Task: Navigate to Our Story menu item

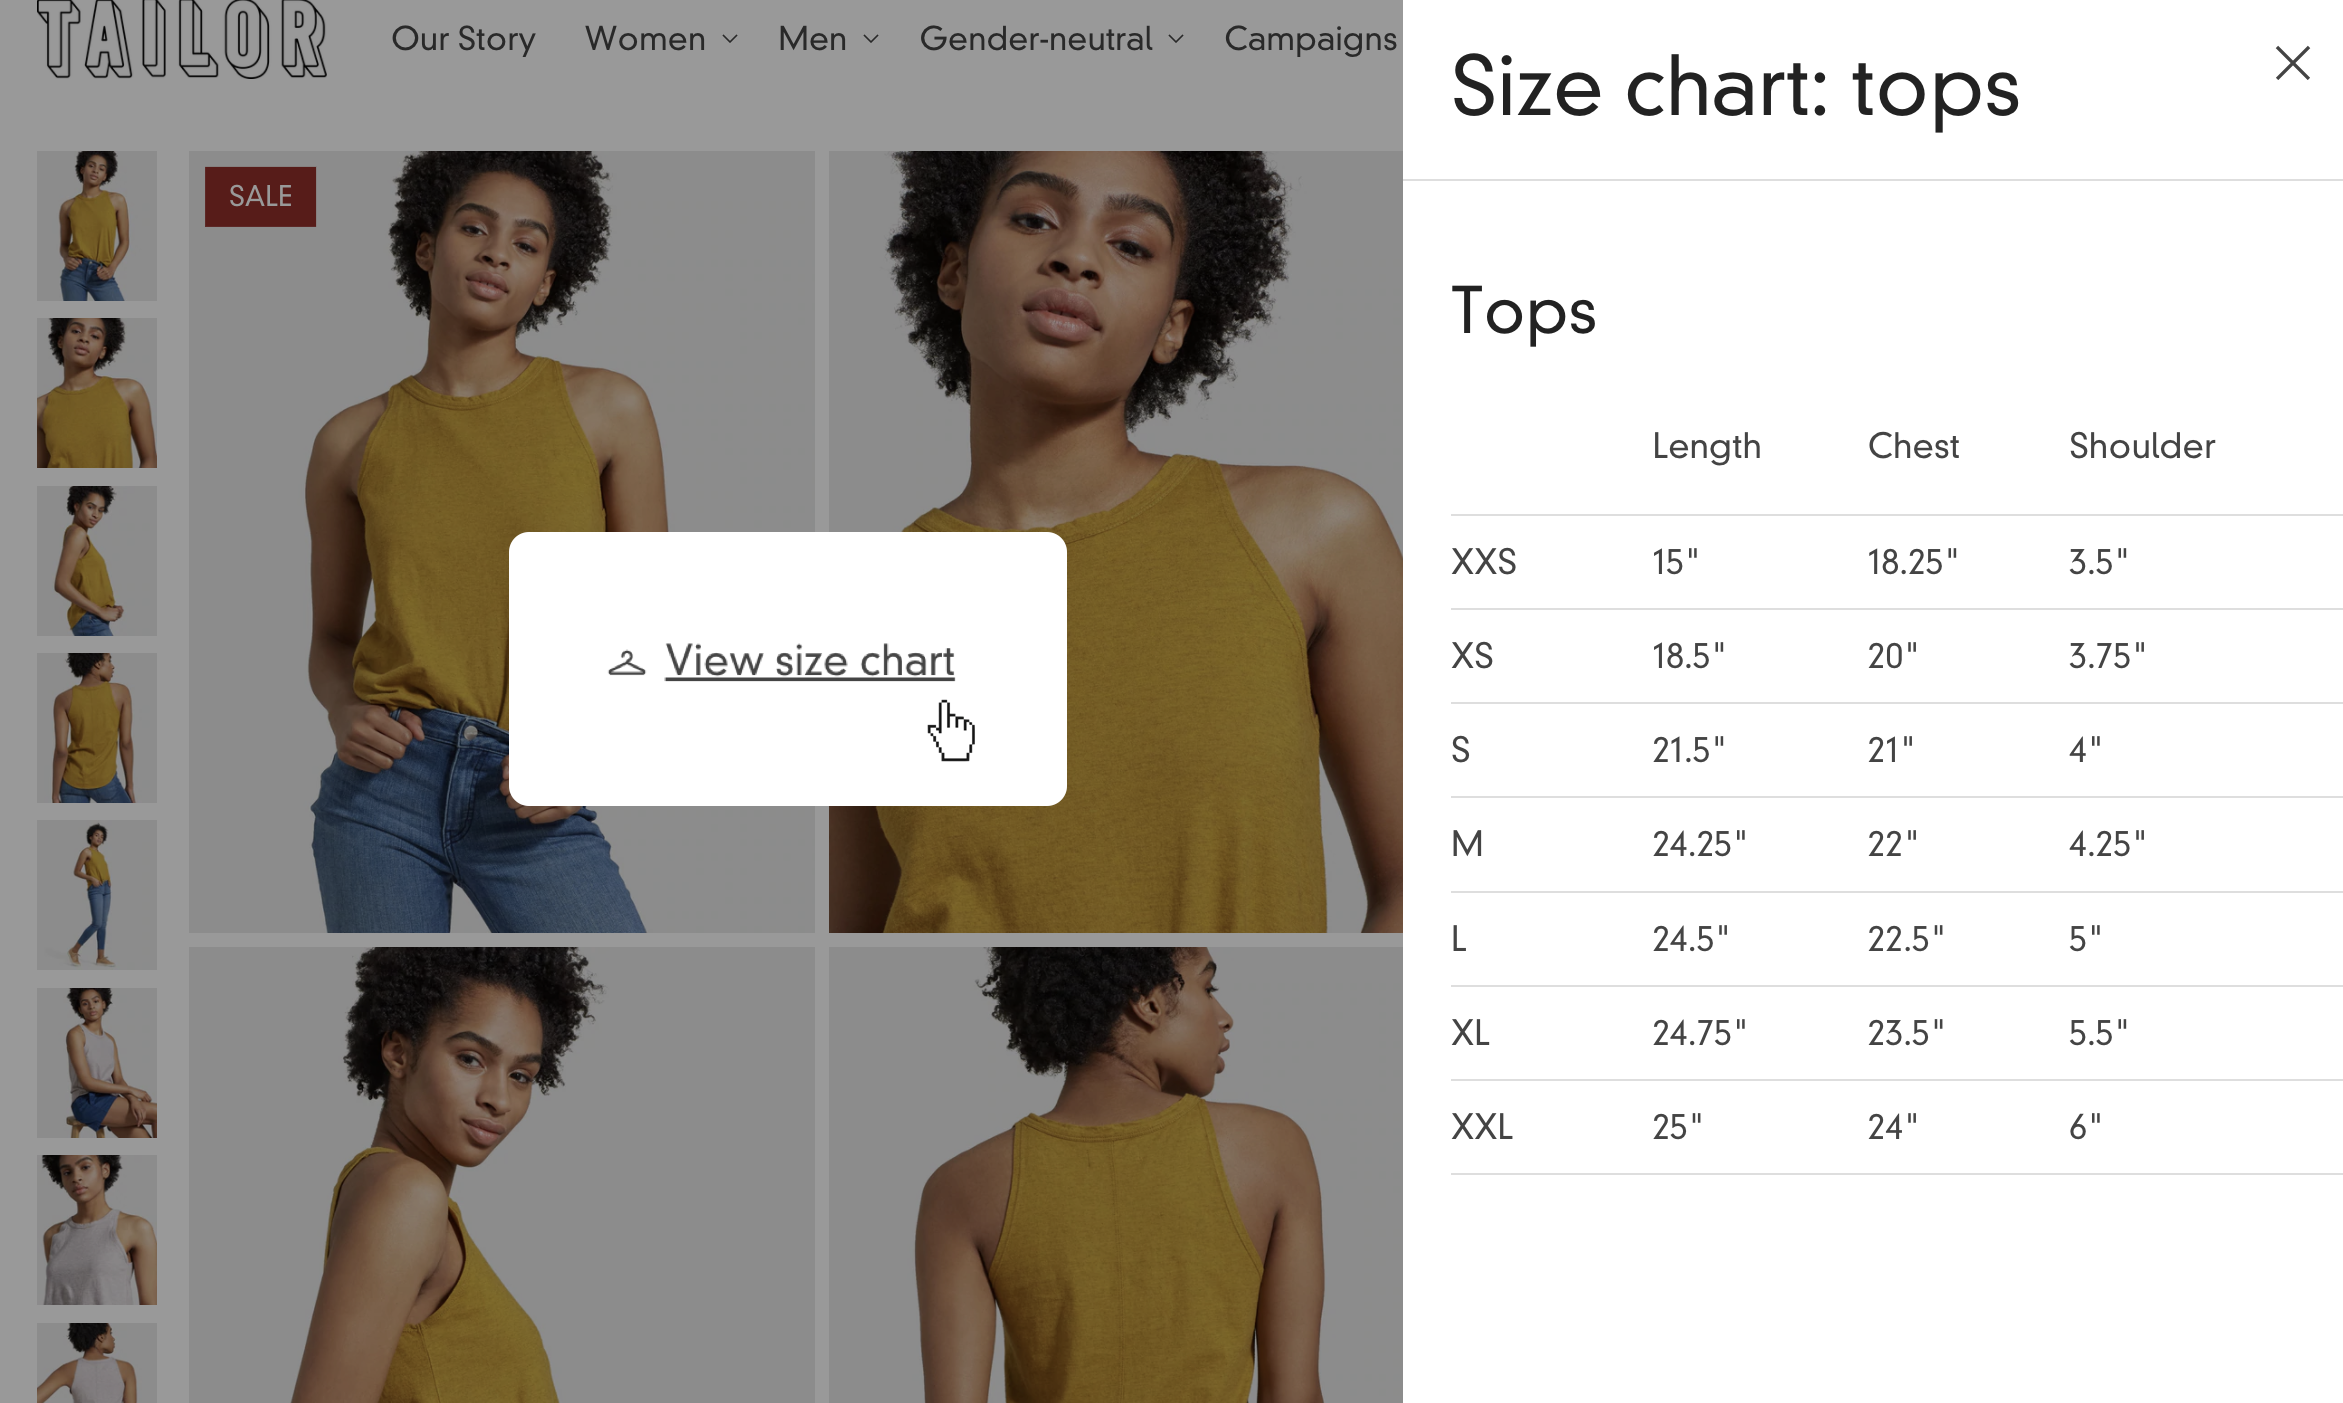Action: (464, 37)
